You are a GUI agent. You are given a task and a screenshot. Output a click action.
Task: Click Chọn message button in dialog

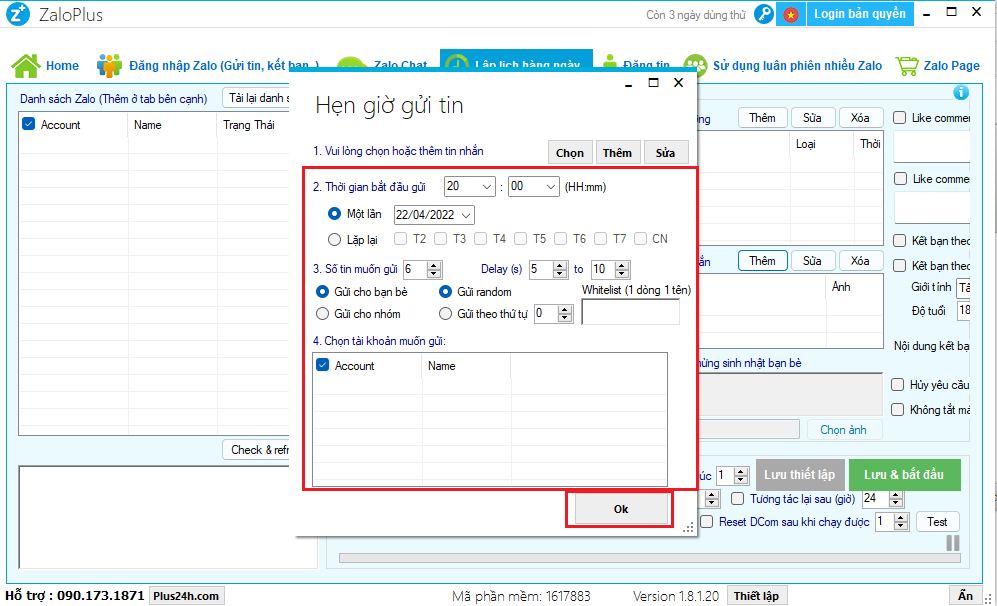point(570,153)
